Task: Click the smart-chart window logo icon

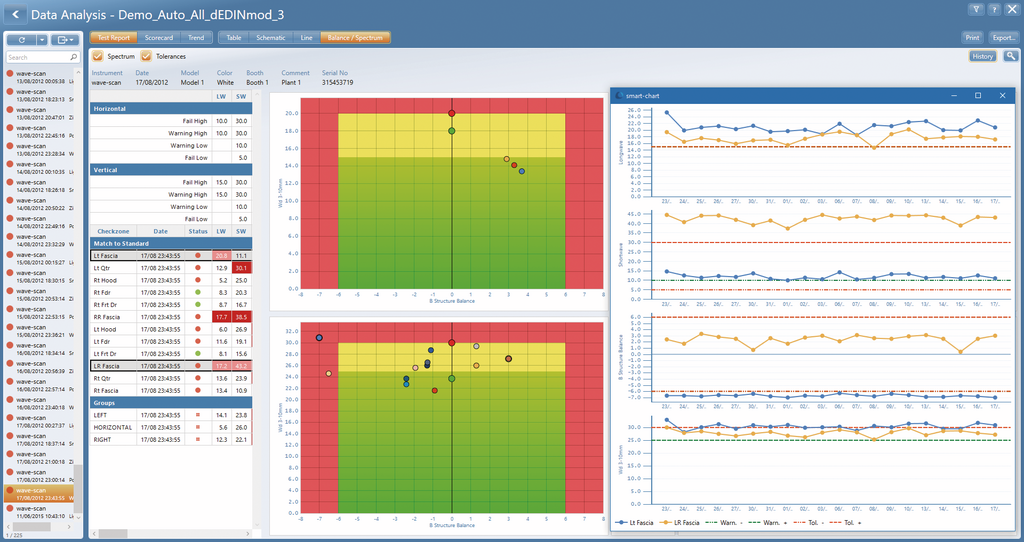Action: (620, 95)
